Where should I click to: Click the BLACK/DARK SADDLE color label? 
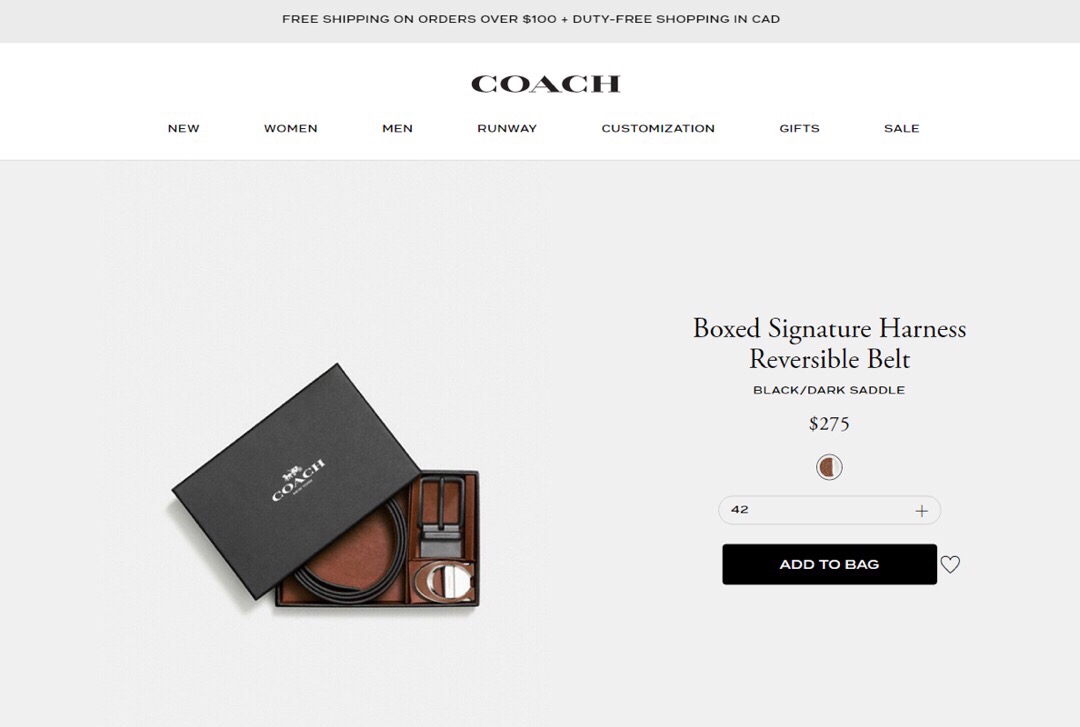(829, 390)
